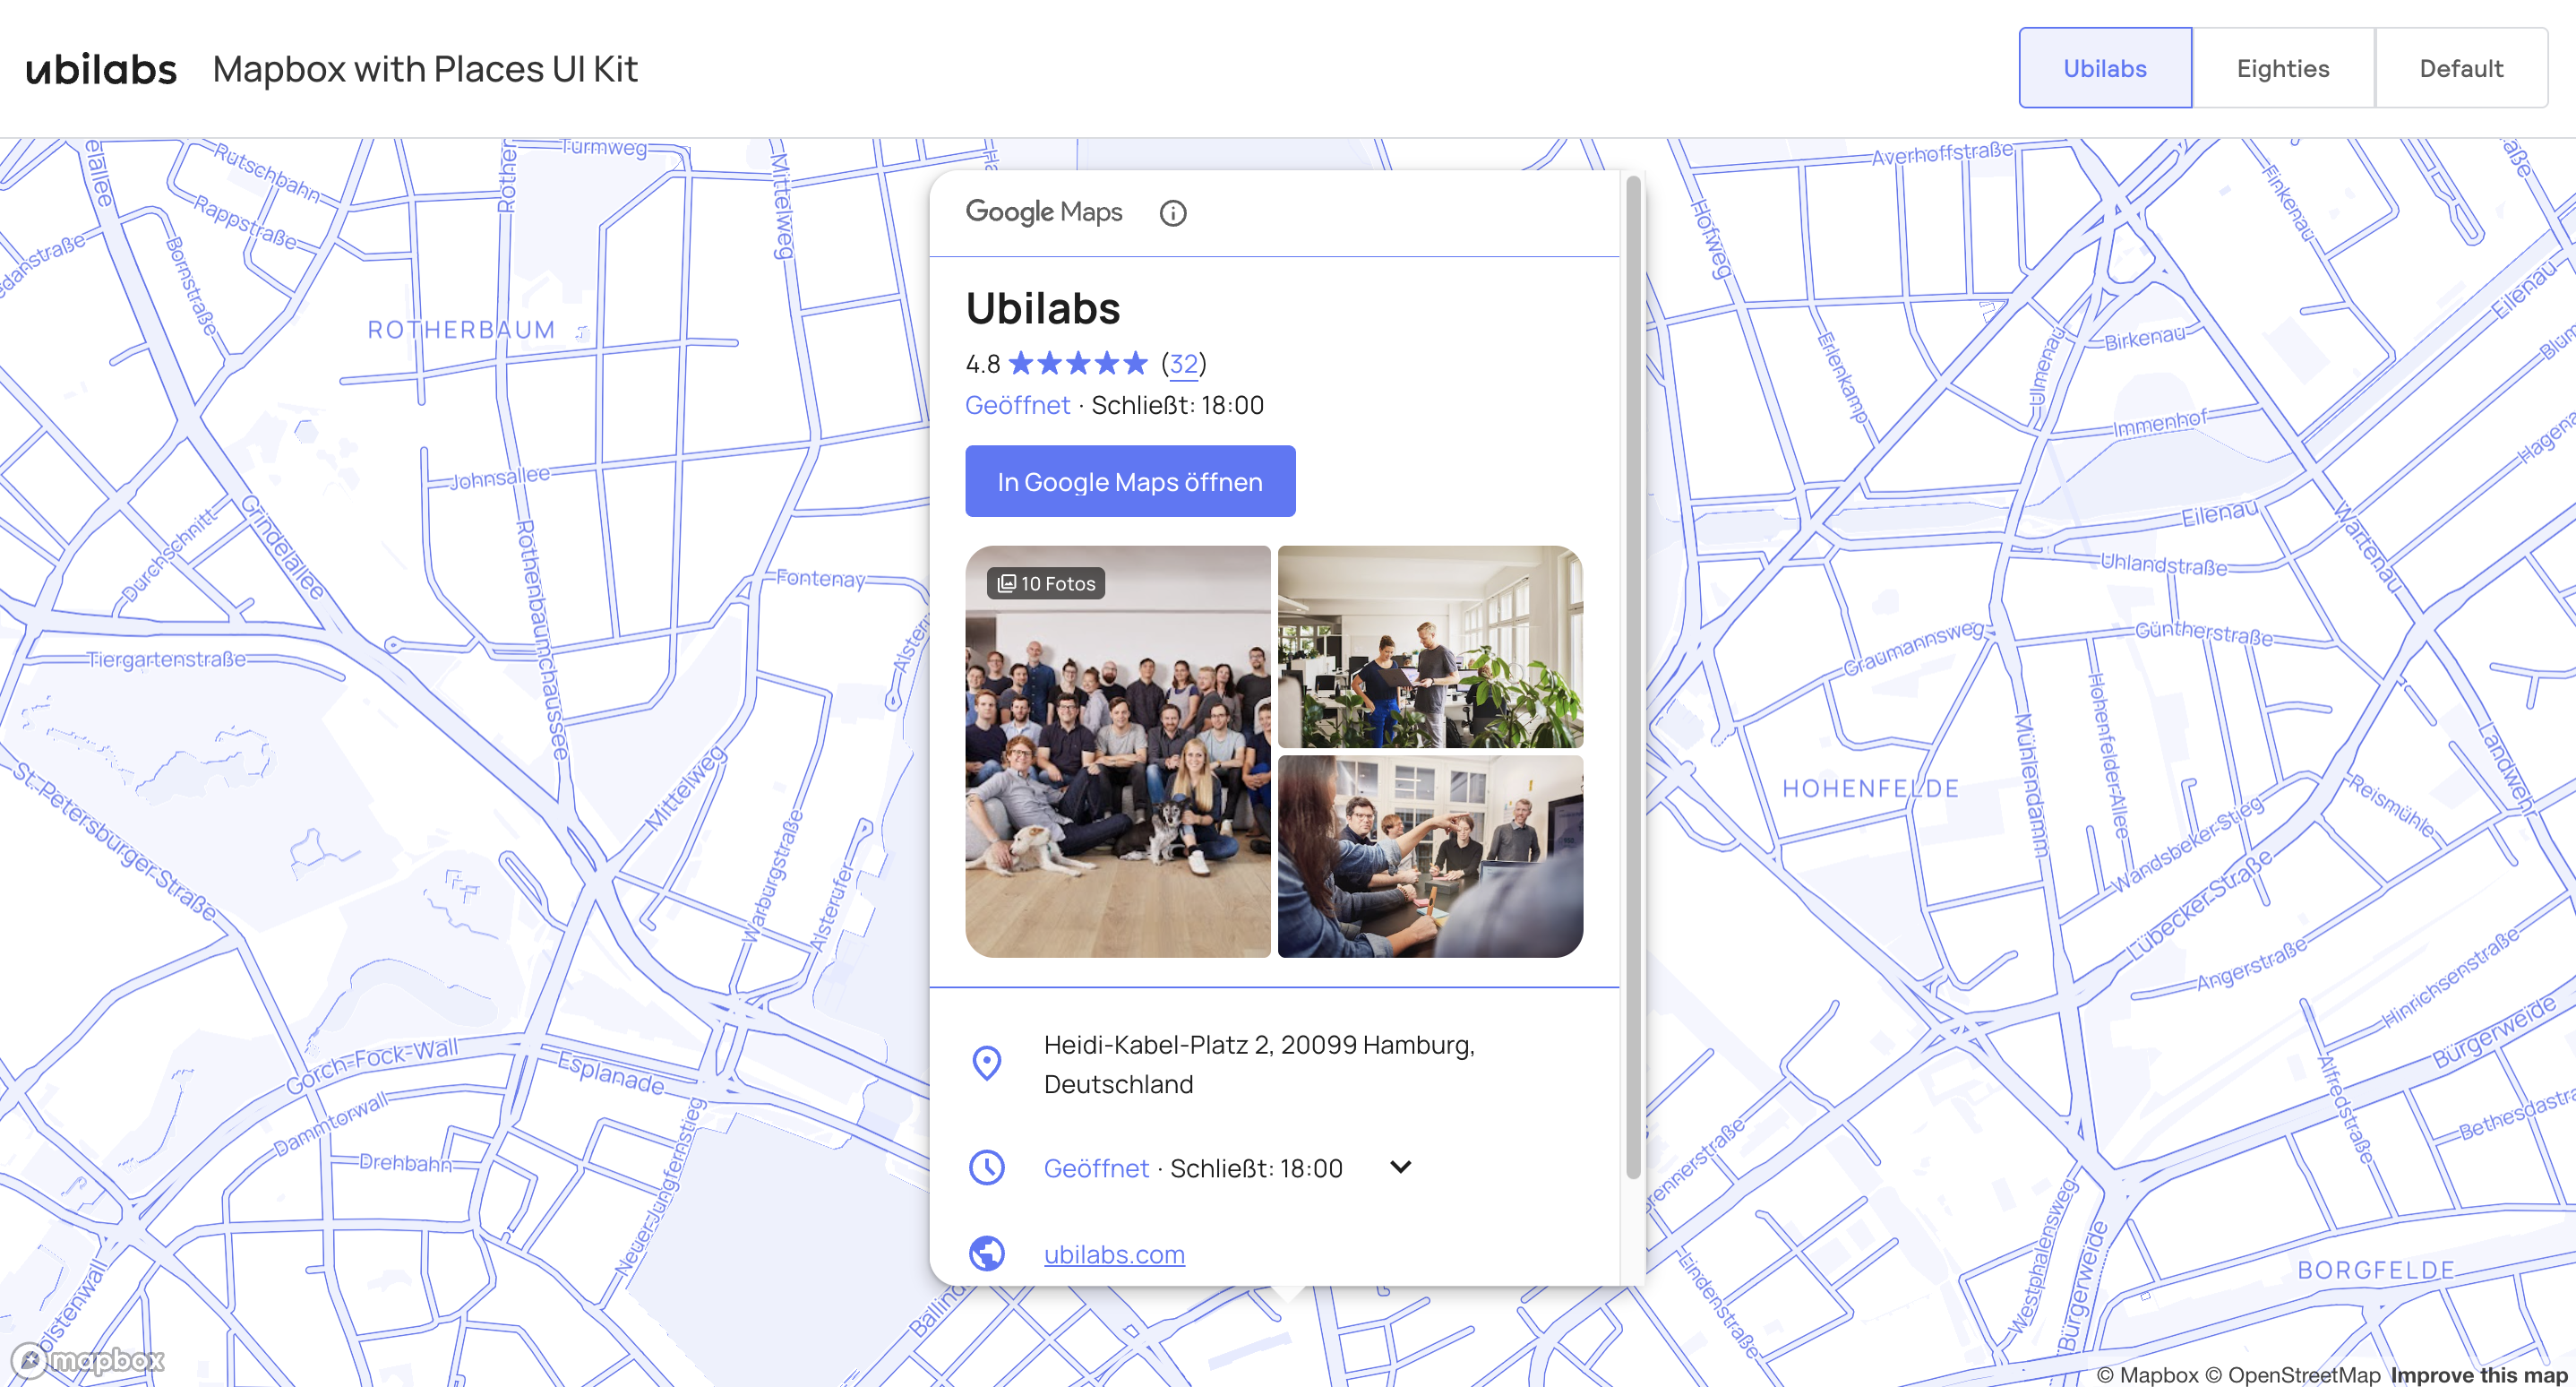Click the HOHENFELDE district label on map
This screenshot has height=1387, width=2576.
point(1870,789)
